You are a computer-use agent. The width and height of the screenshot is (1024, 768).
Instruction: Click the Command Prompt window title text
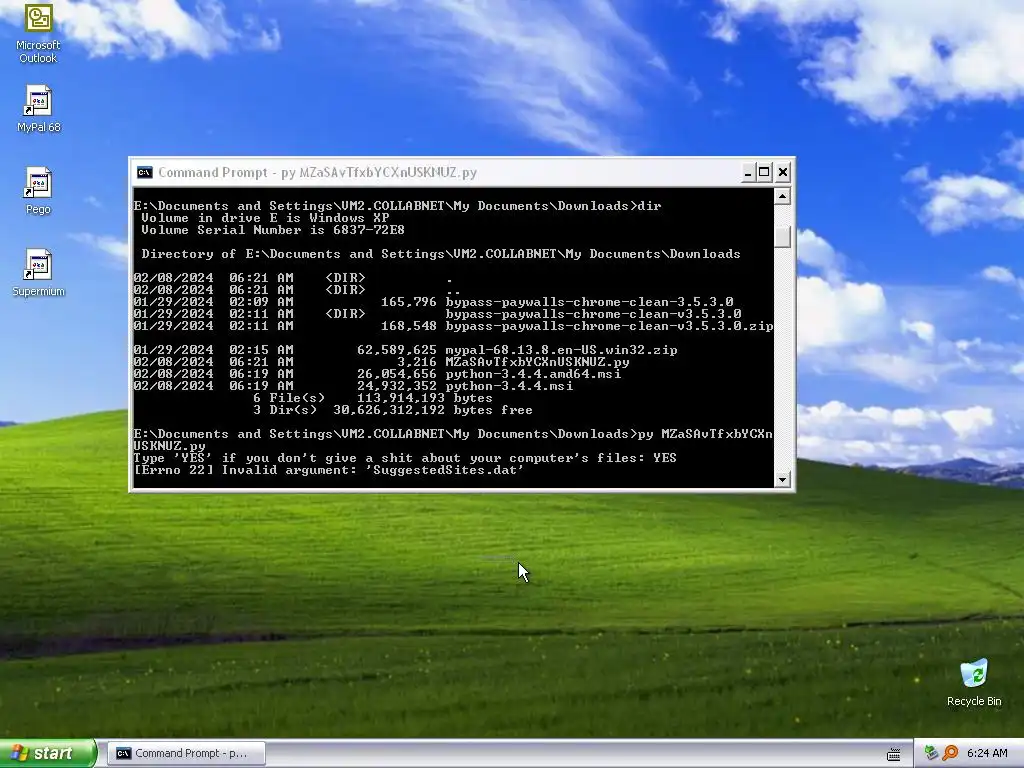tap(317, 172)
